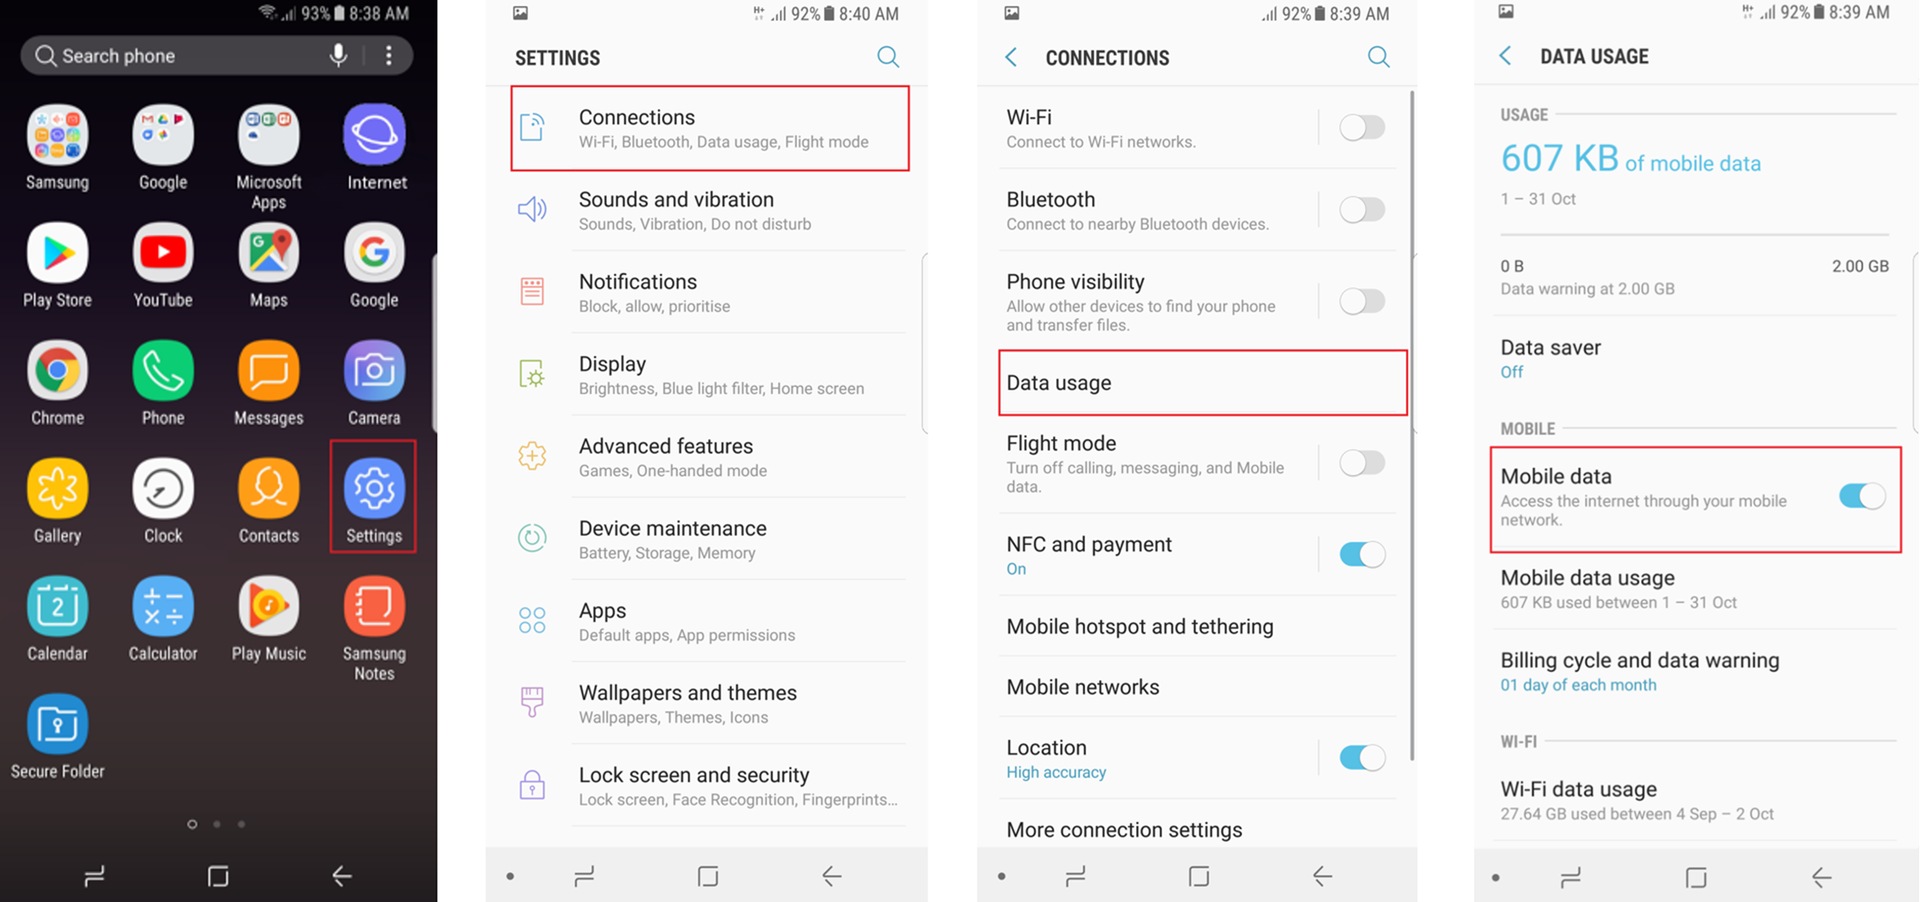The width and height of the screenshot is (1920, 902).
Task: Click the Search phone field
Action: [175, 55]
